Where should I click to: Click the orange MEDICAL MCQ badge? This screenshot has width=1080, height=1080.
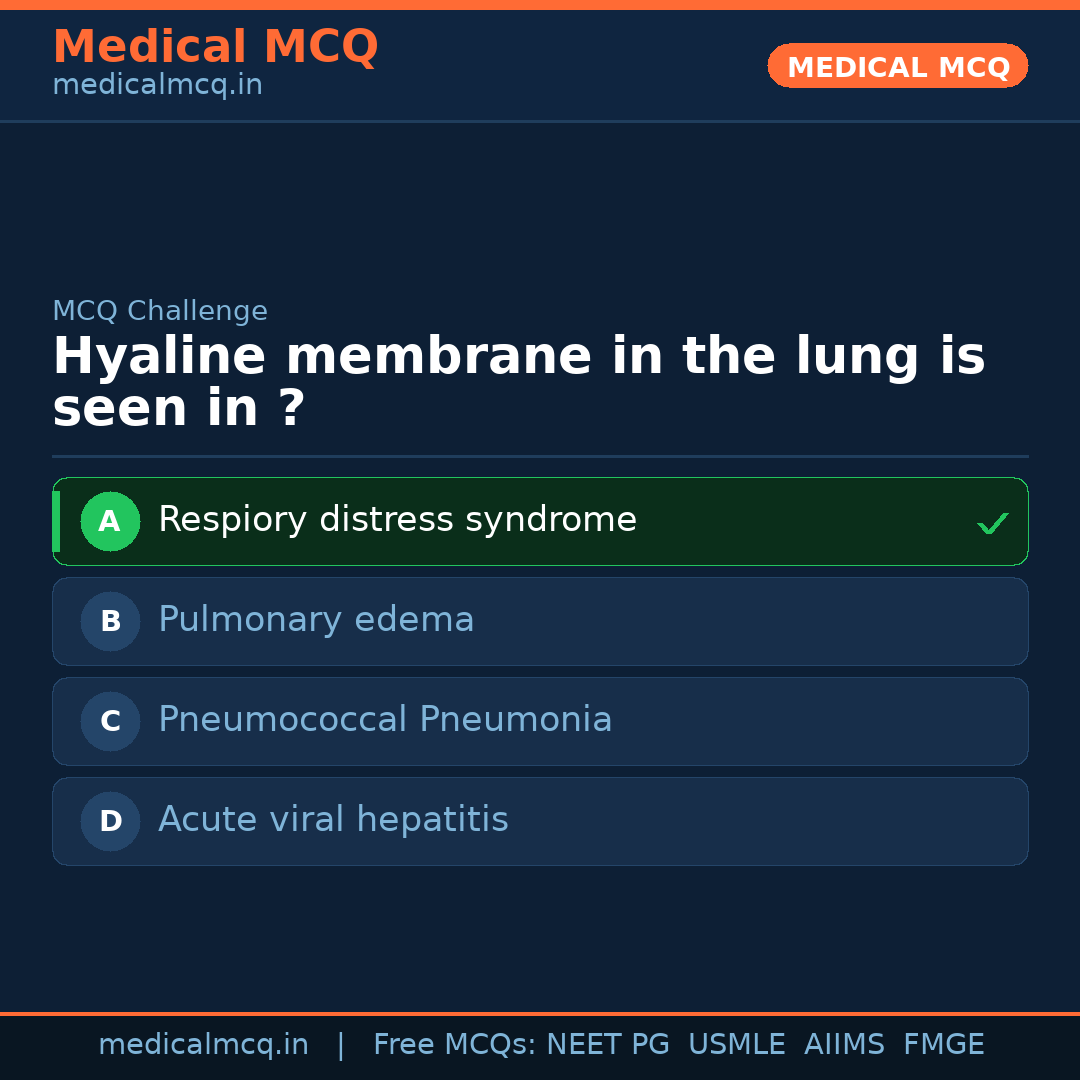(897, 66)
